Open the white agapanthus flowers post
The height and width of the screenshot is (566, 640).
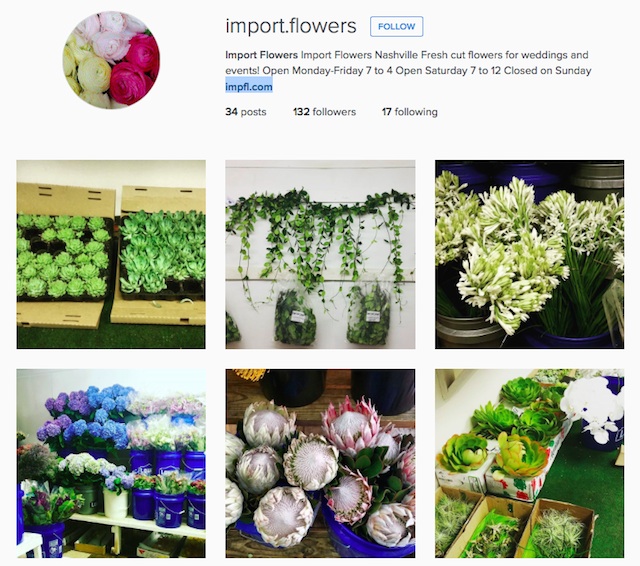point(529,254)
